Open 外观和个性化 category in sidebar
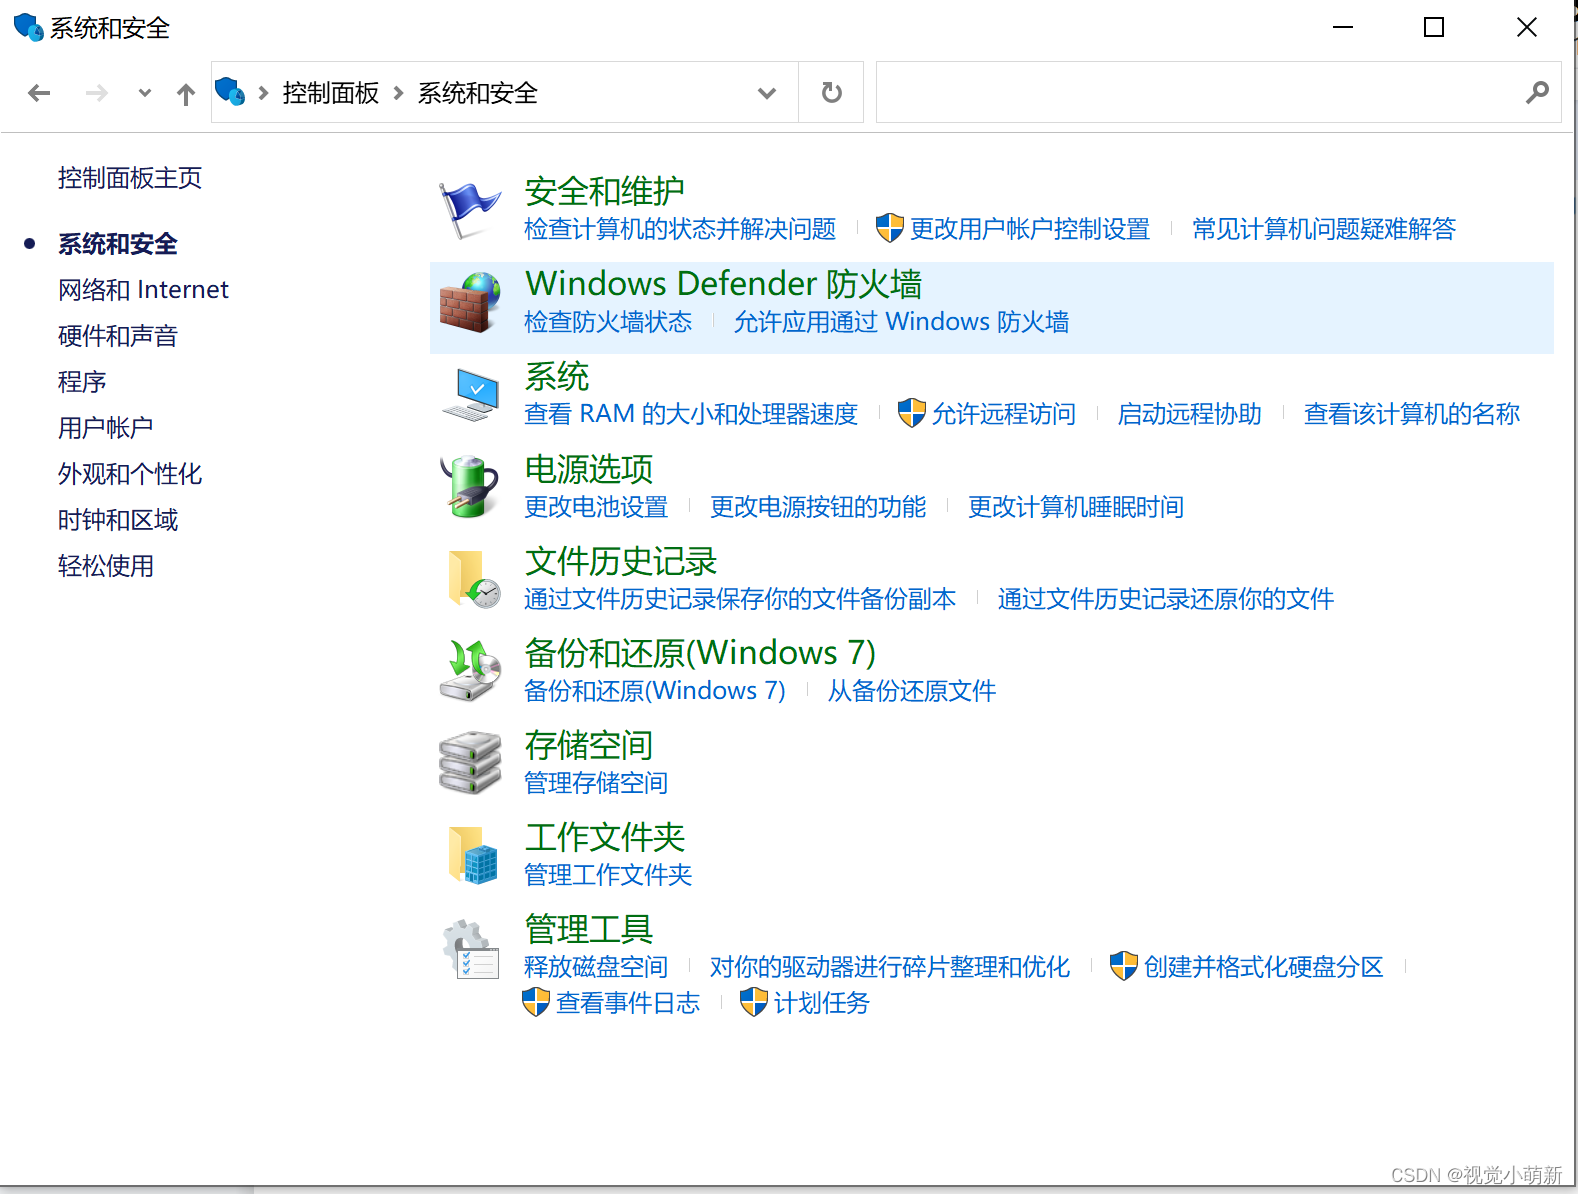The width and height of the screenshot is (1578, 1194). [x=130, y=474]
